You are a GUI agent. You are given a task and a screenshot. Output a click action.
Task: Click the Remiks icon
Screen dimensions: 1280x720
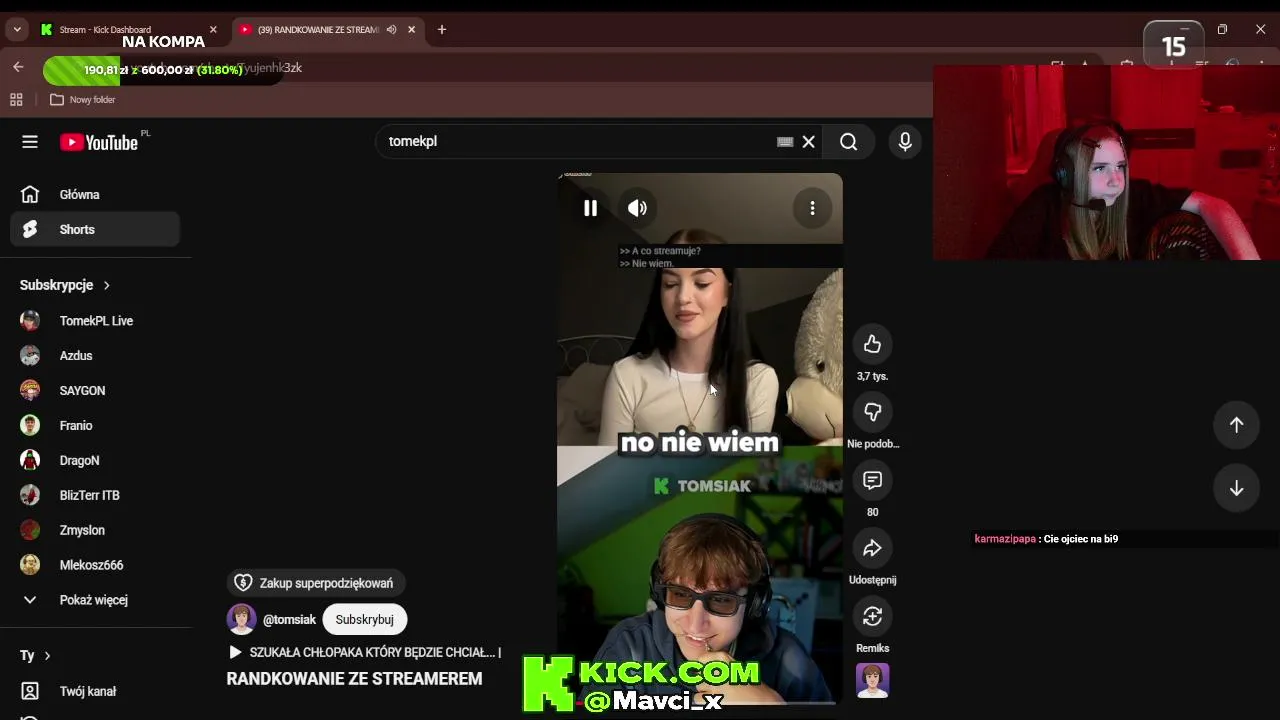pyautogui.click(x=872, y=616)
